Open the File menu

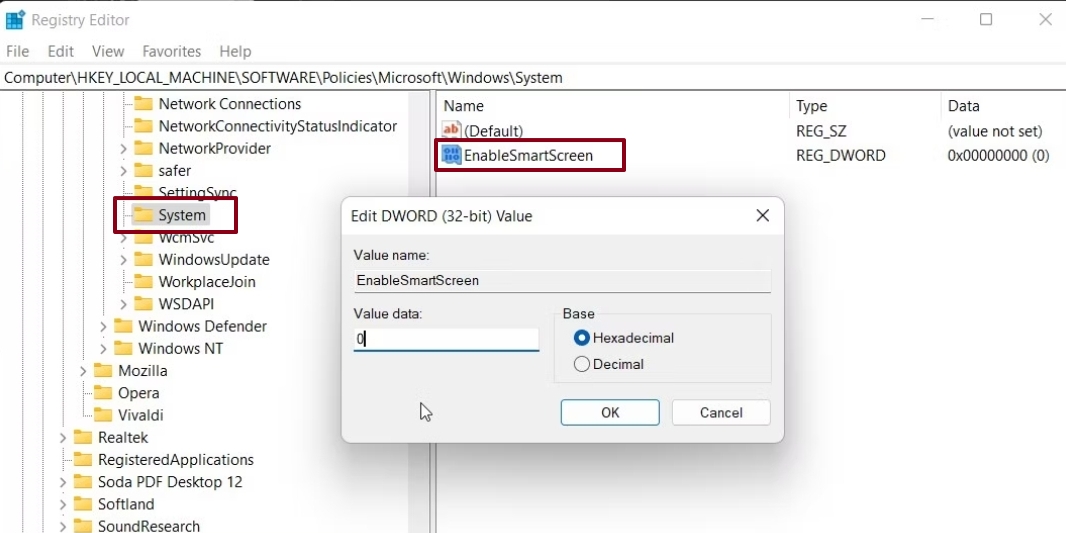click(18, 51)
